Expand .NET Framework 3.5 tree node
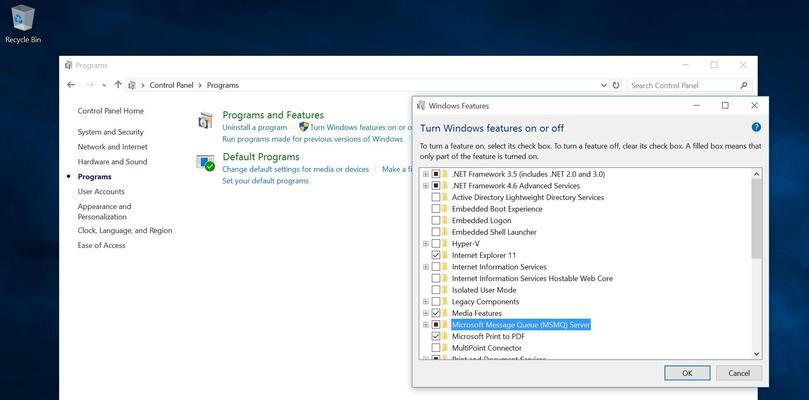The image size is (809, 400). click(x=426, y=174)
